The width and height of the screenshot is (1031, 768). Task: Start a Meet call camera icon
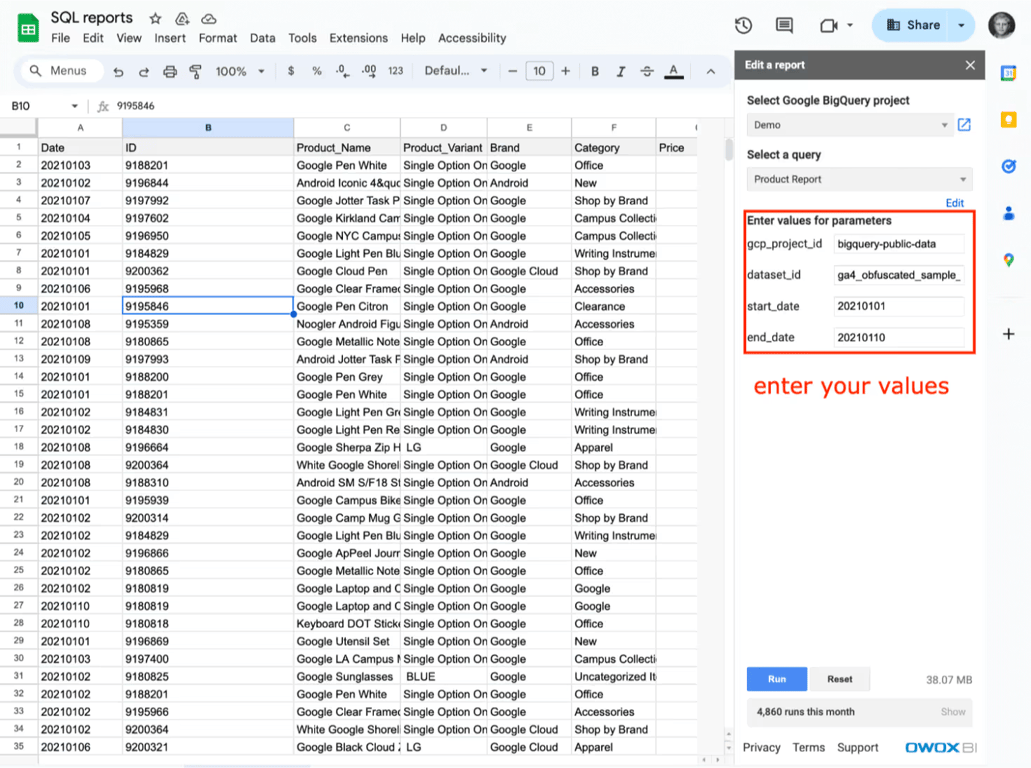pos(828,26)
